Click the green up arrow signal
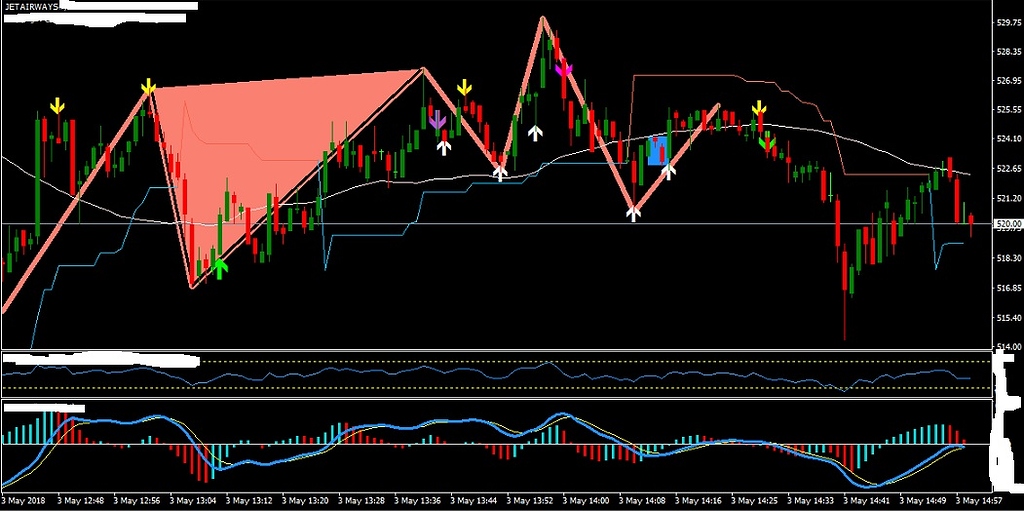 (x=219, y=267)
